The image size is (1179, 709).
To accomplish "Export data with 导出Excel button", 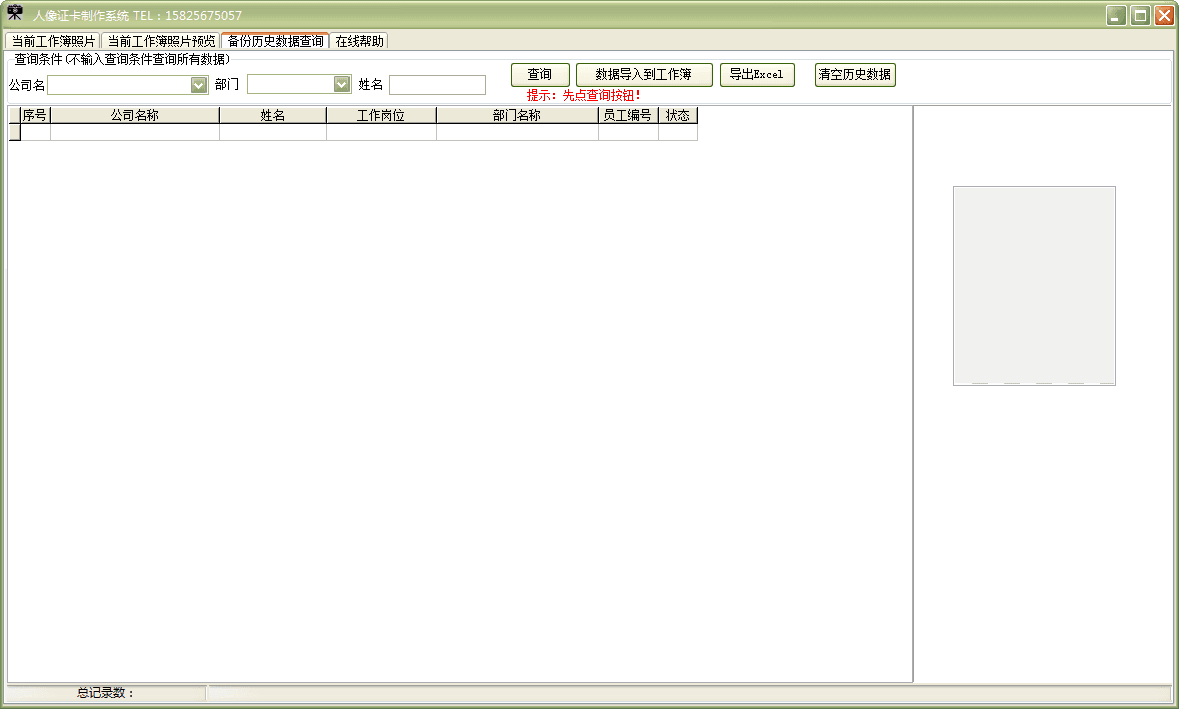I will click(757, 74).
